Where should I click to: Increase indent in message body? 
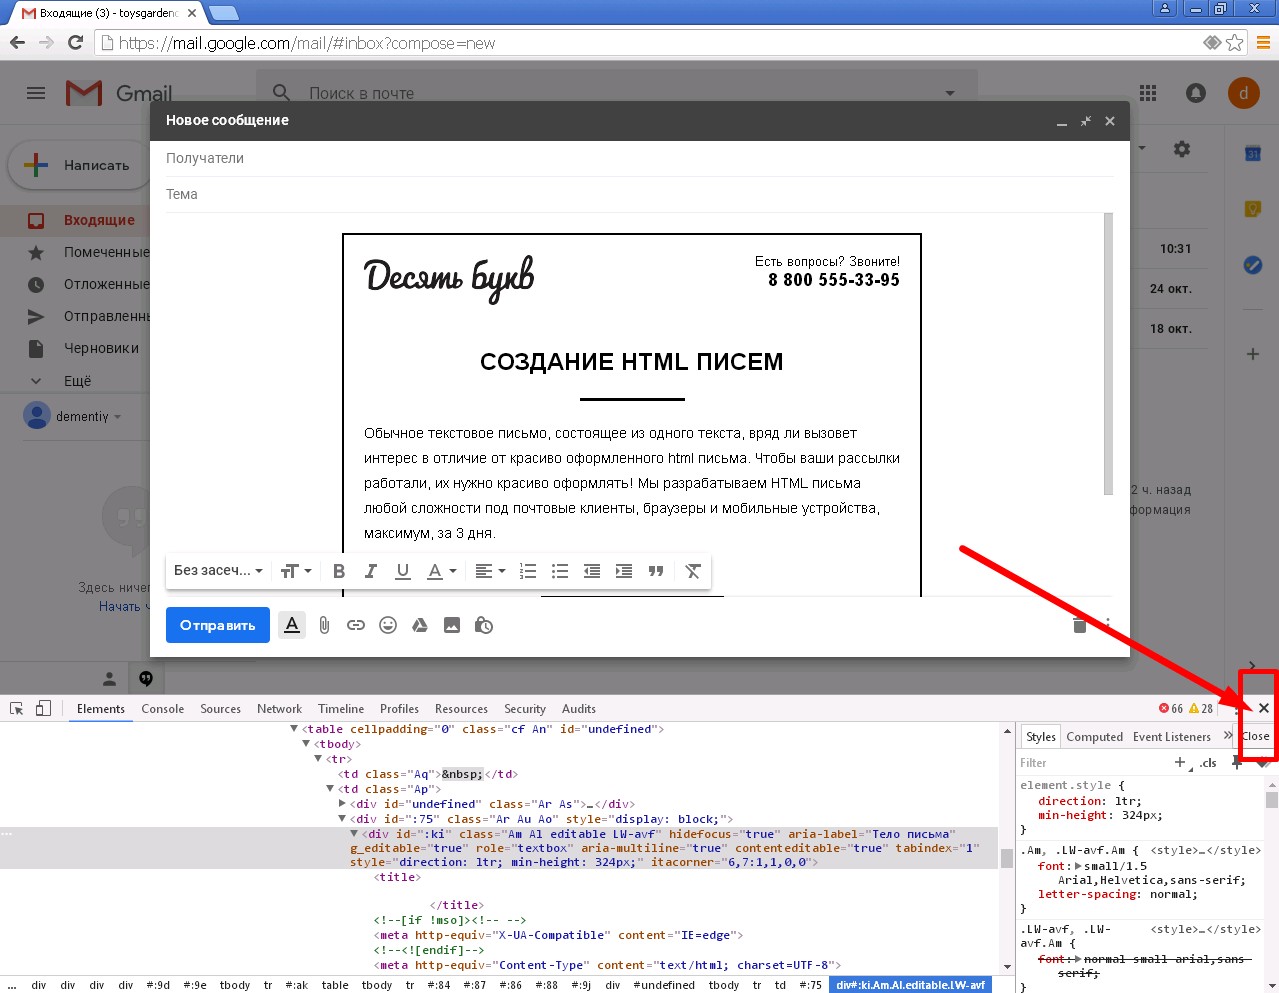point(624,571)
